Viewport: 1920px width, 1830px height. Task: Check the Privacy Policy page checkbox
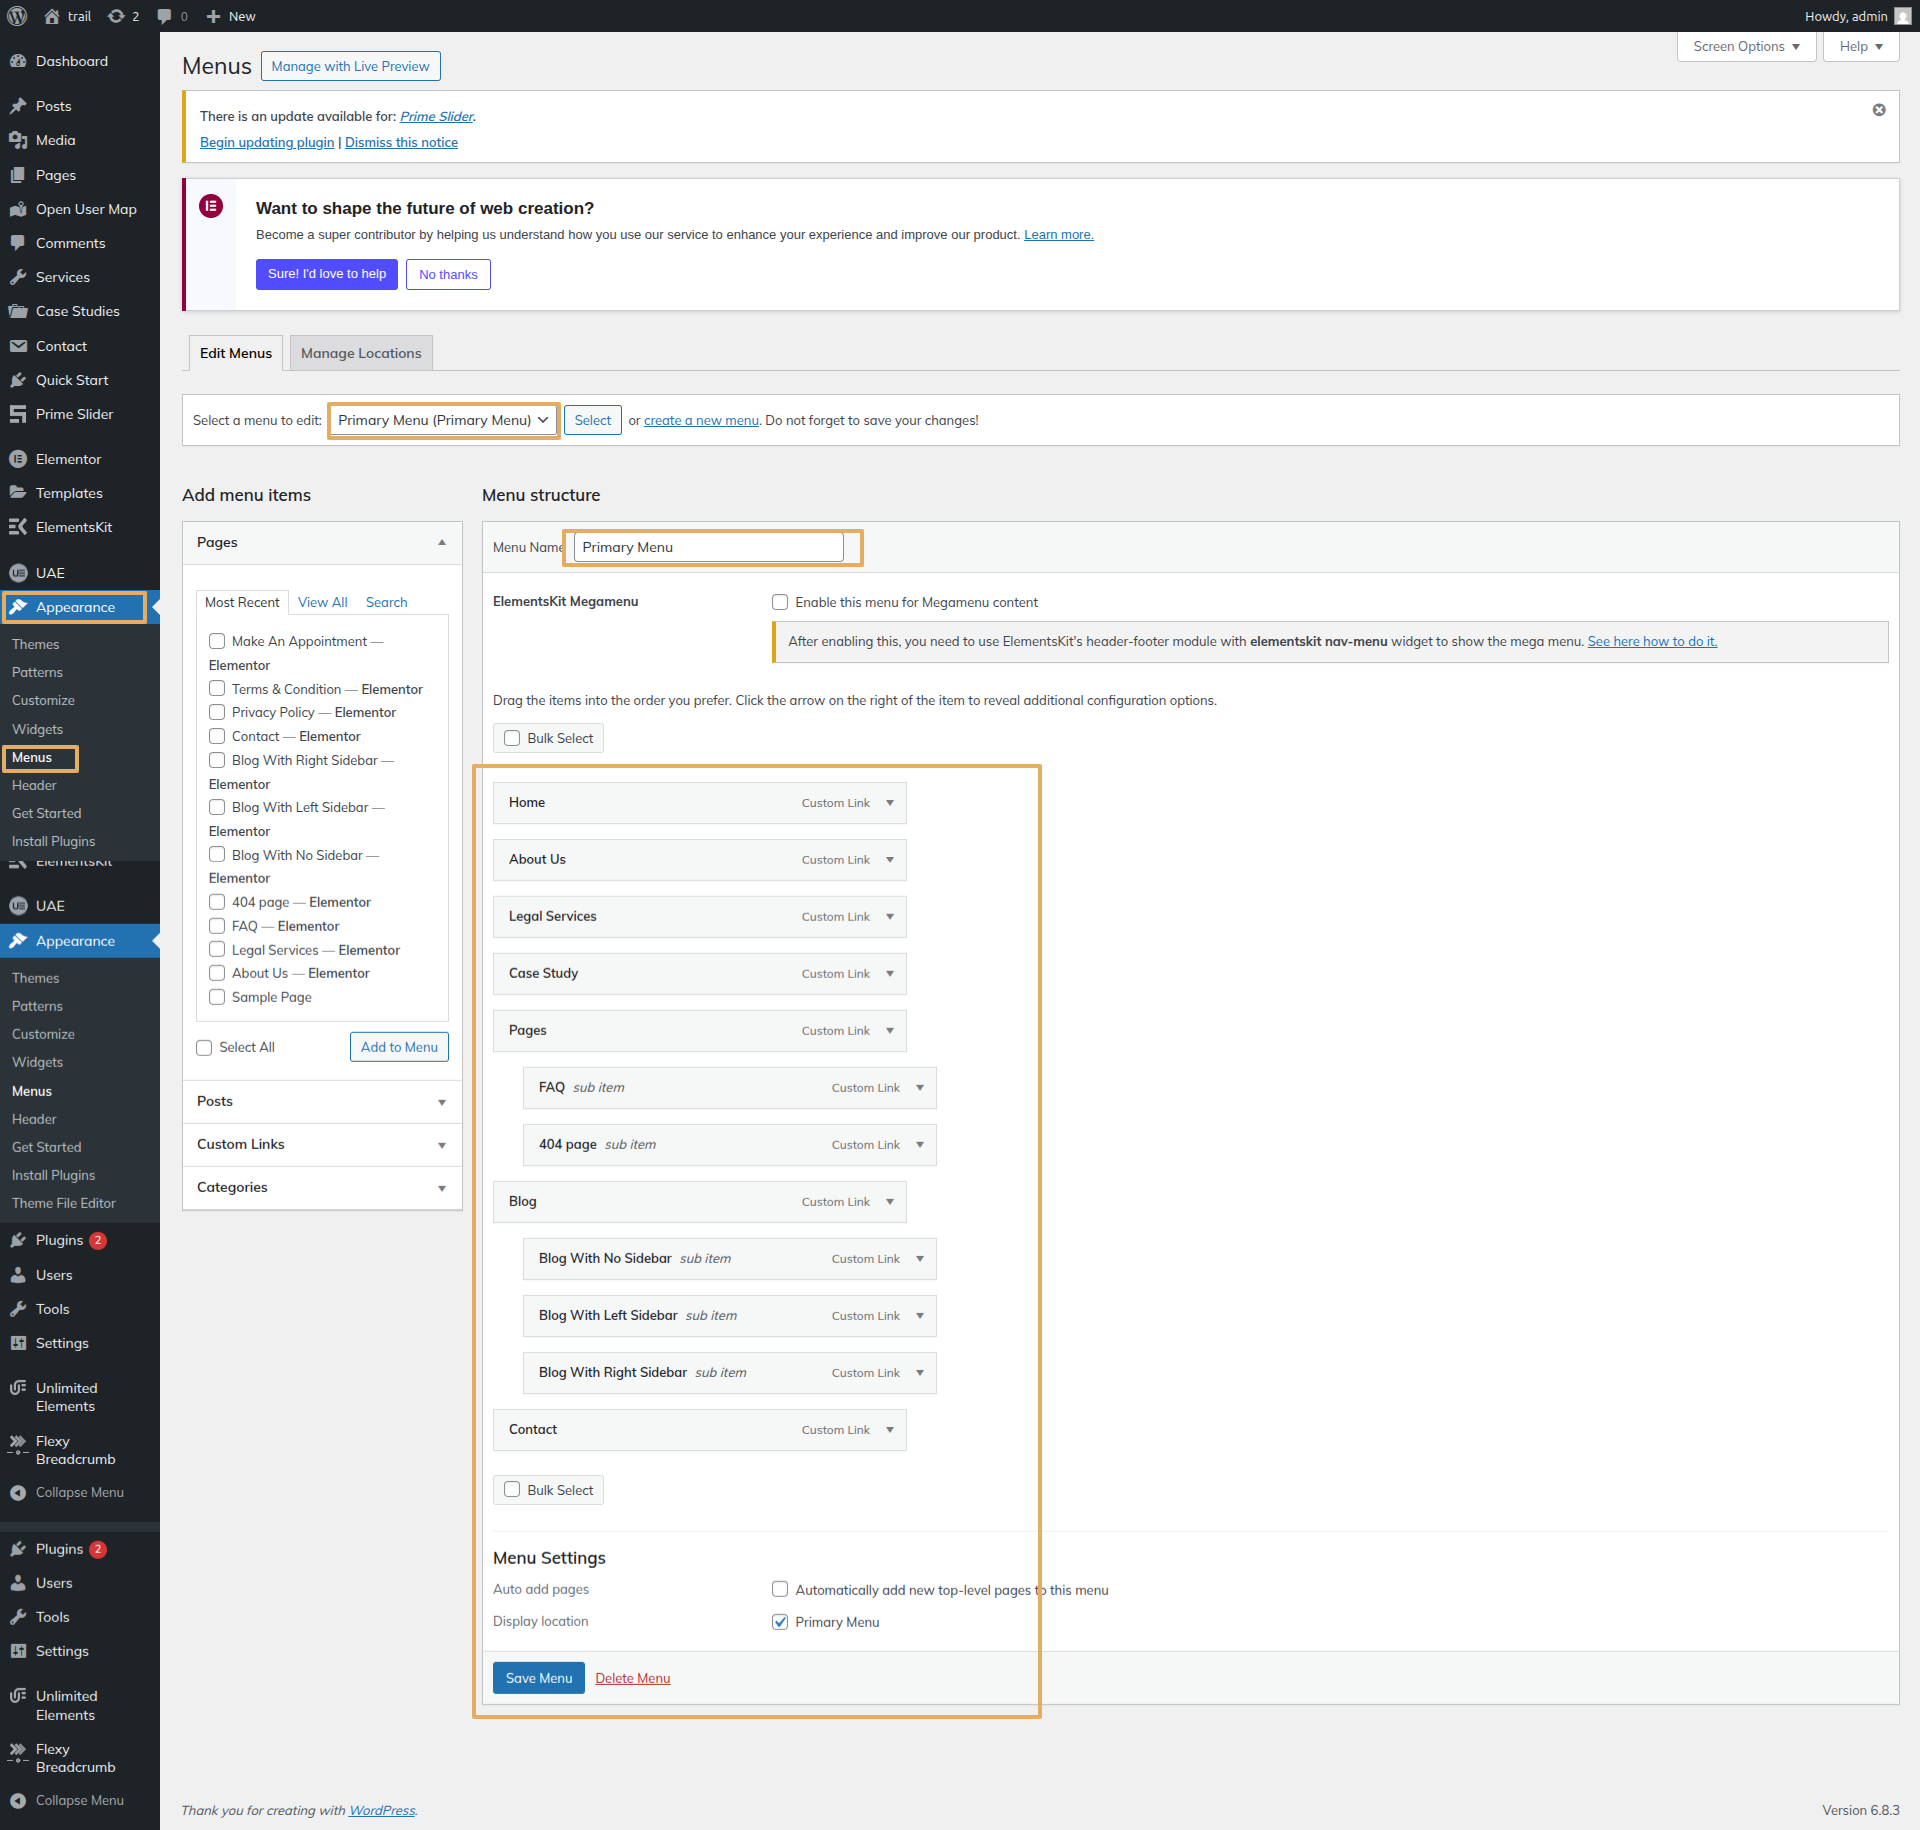tap(217, 712)
